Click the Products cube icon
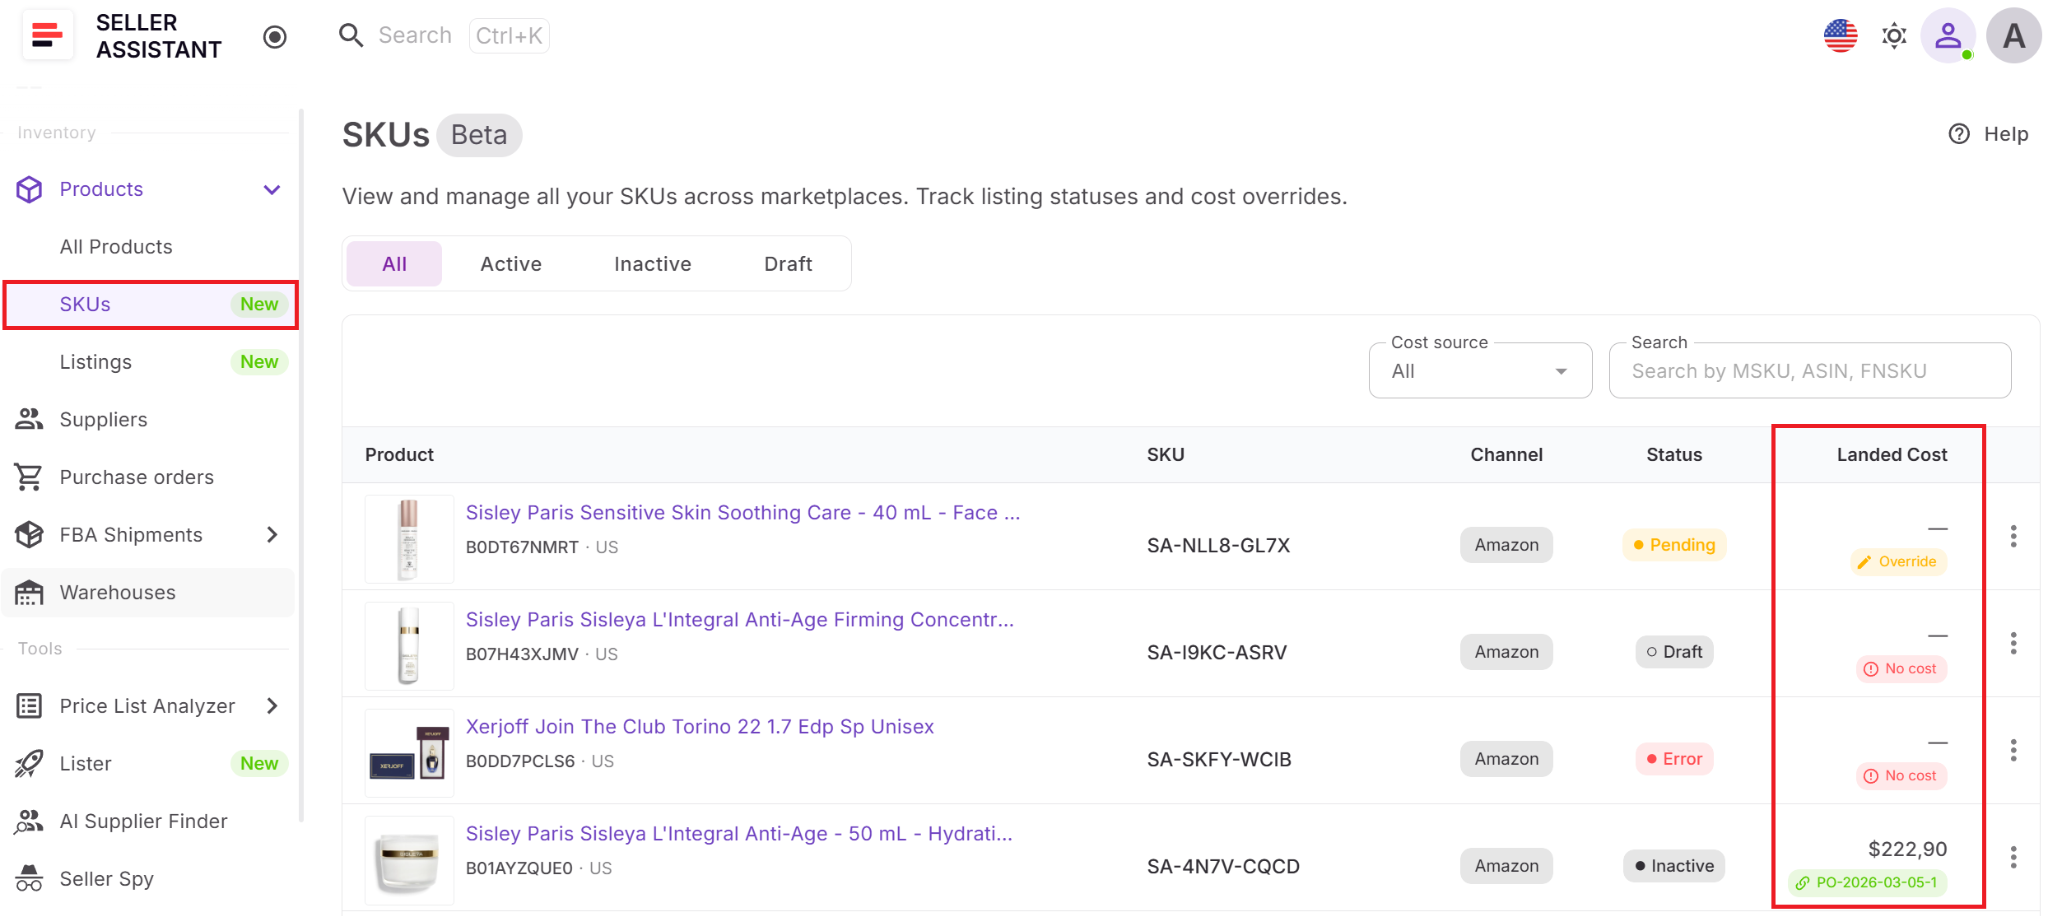The image size is (2048, 916). click(x=29, y=190)
